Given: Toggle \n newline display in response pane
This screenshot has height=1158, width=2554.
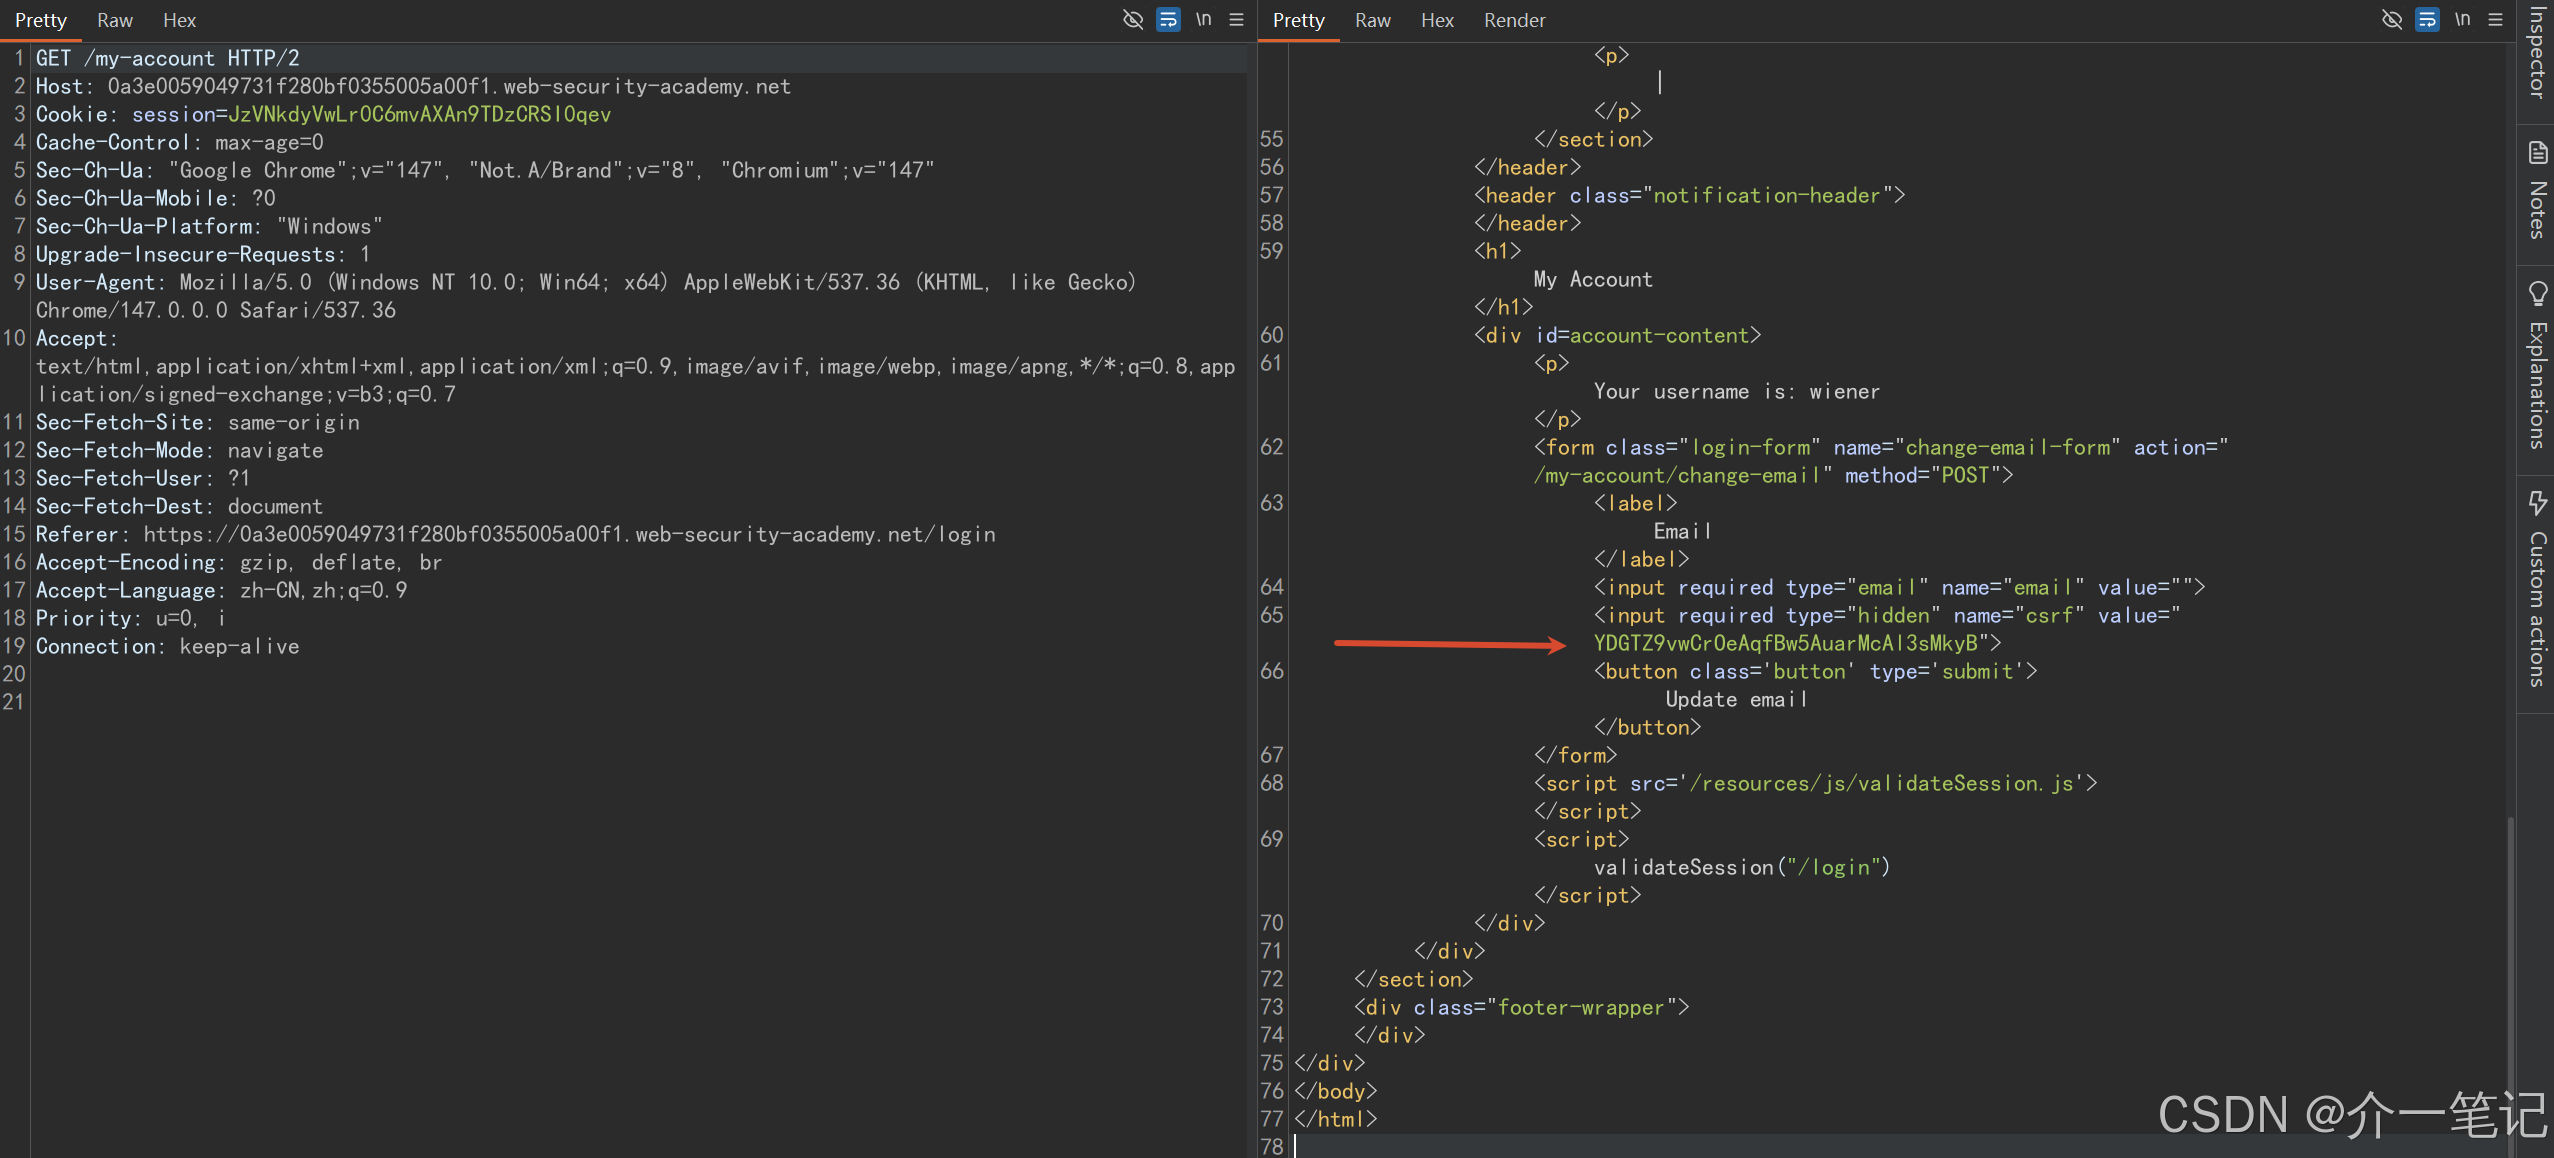Looking at the screenshot, I should tap(2463, 20).
